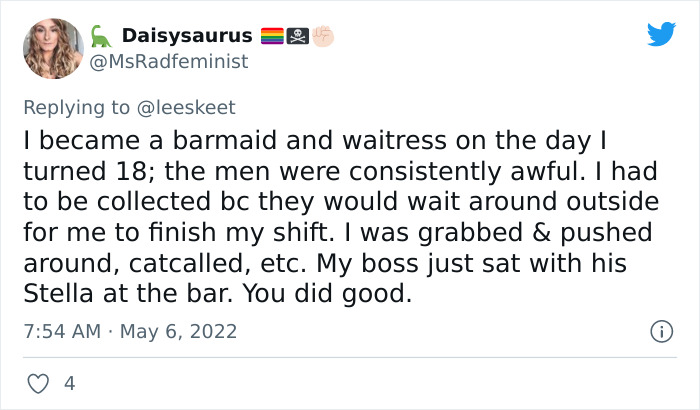
Task: Click the Daisysaurus display name
Action: [x=187, y=36]
